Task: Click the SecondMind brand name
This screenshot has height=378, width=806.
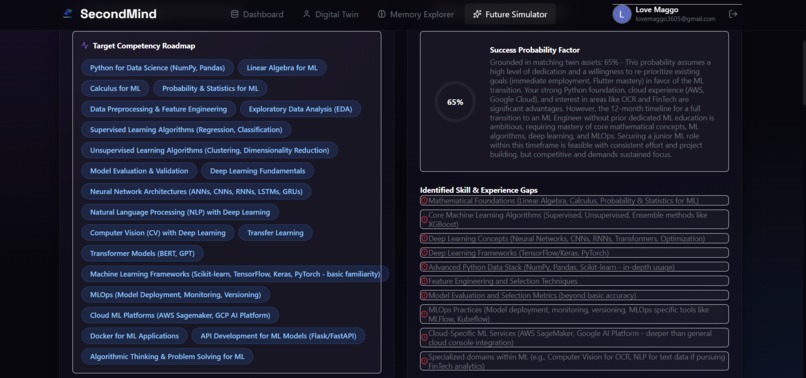Action: [x=118, y=14]
